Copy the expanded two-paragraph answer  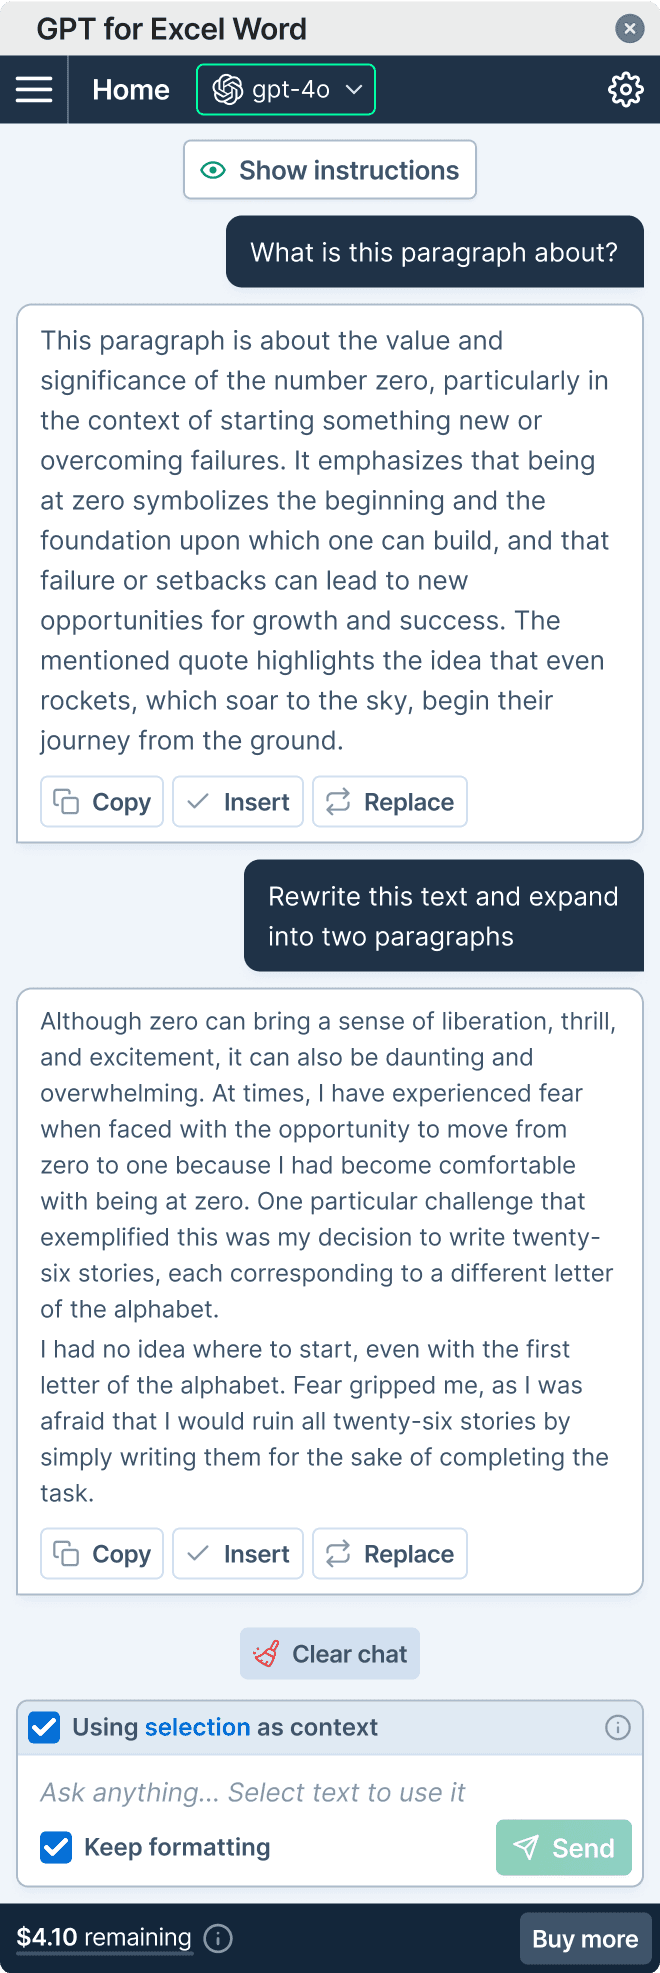click(101, 1553)
